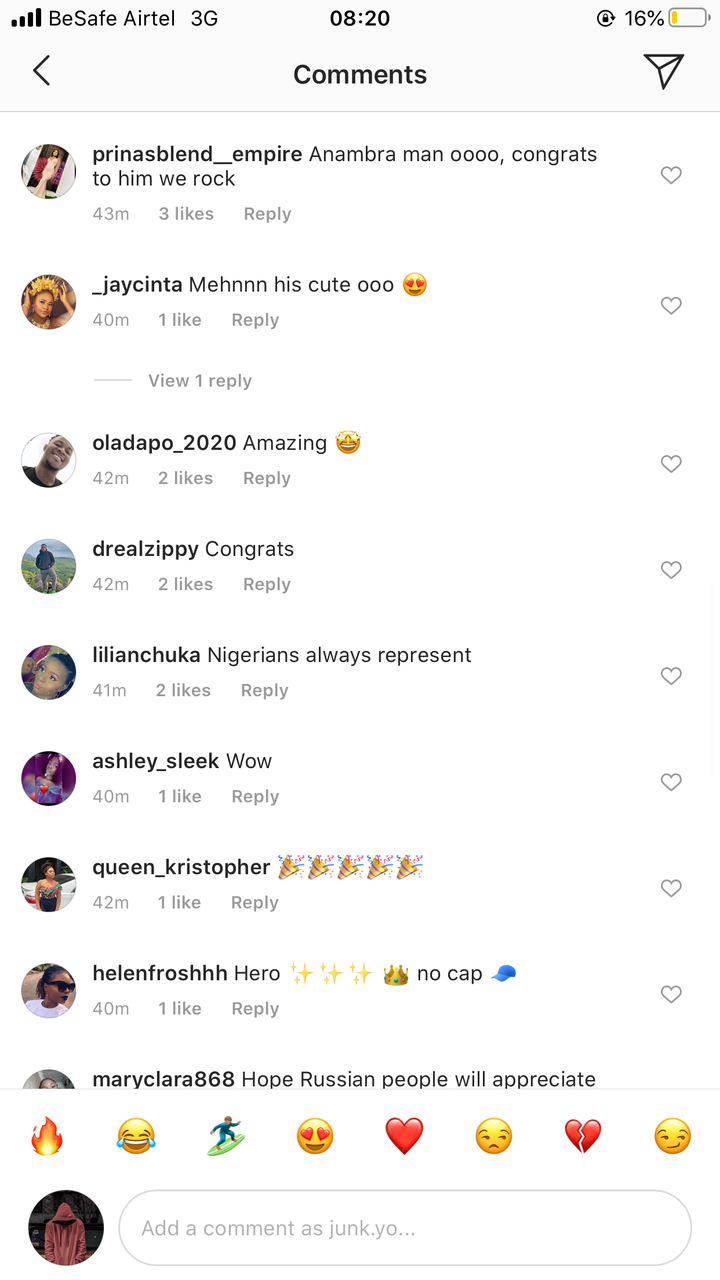The image size is (720, 1280).
Task: Insert the laughing-crying emoji reaction
Action: coord(136,1136)
